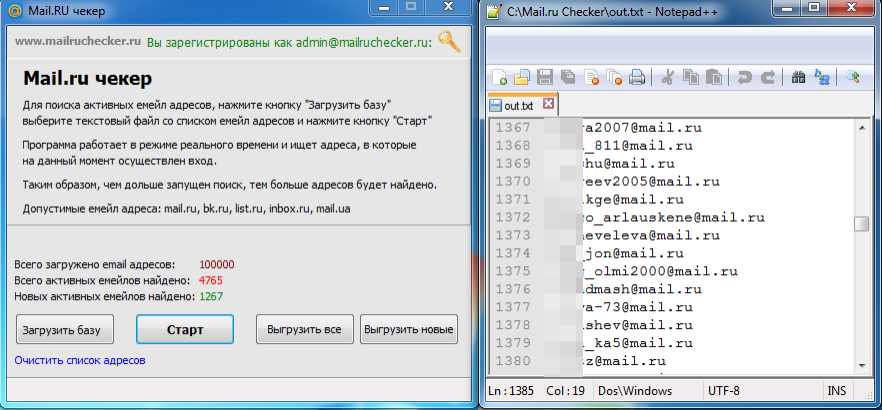This screenshot has height=410, width=882.
Task: Click the golden key registration icon
Action: pos(449,41)
